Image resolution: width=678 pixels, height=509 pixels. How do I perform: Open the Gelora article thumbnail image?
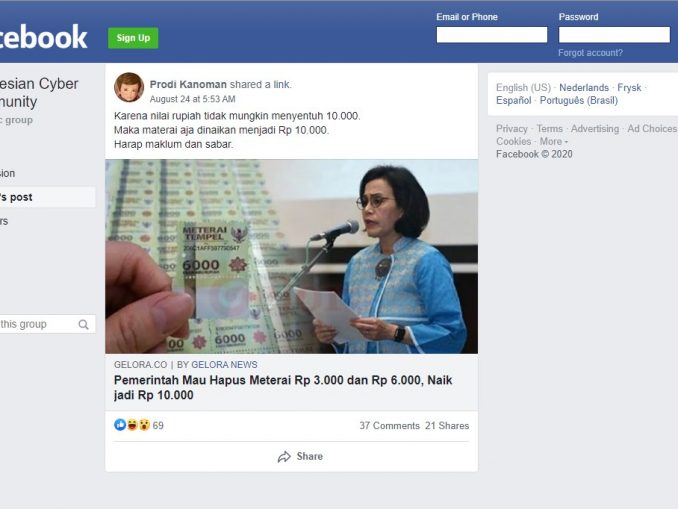pos(291,256)
